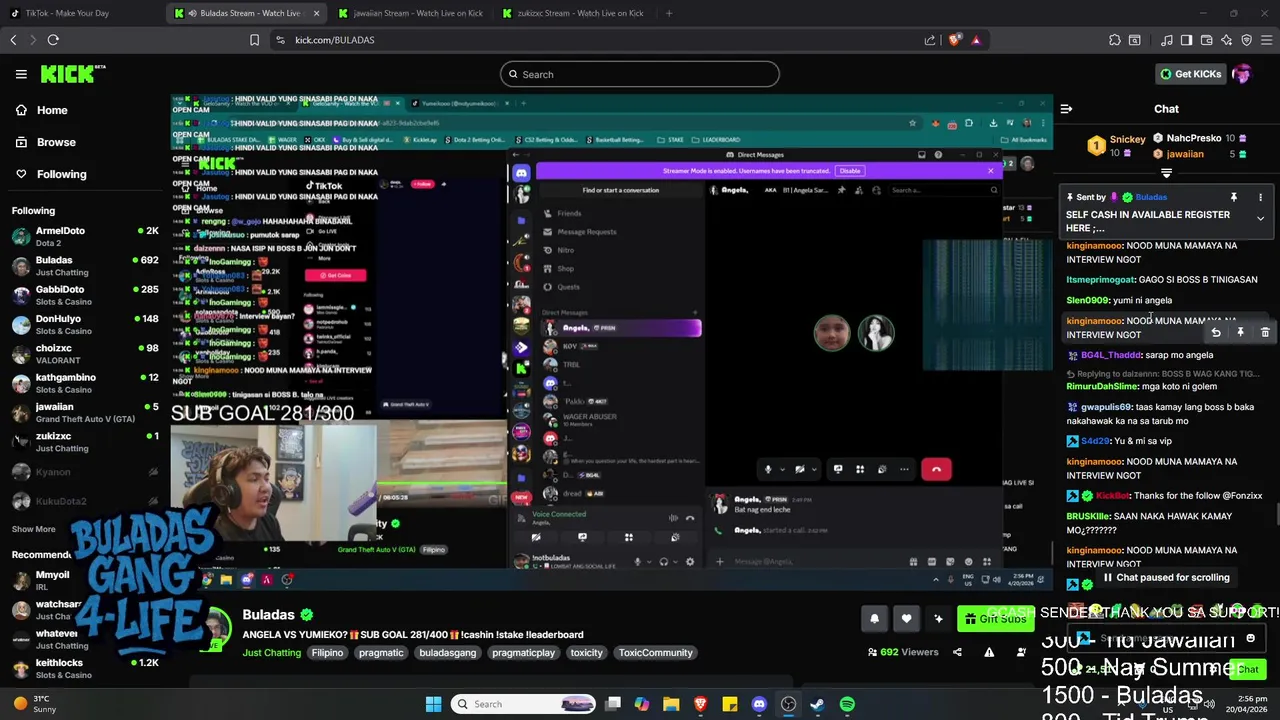Image resolution: width=1280 pixels, height=720 pixels.
Task: Reply to the hovered kinginamooo message
Action: click(1216, 332)
